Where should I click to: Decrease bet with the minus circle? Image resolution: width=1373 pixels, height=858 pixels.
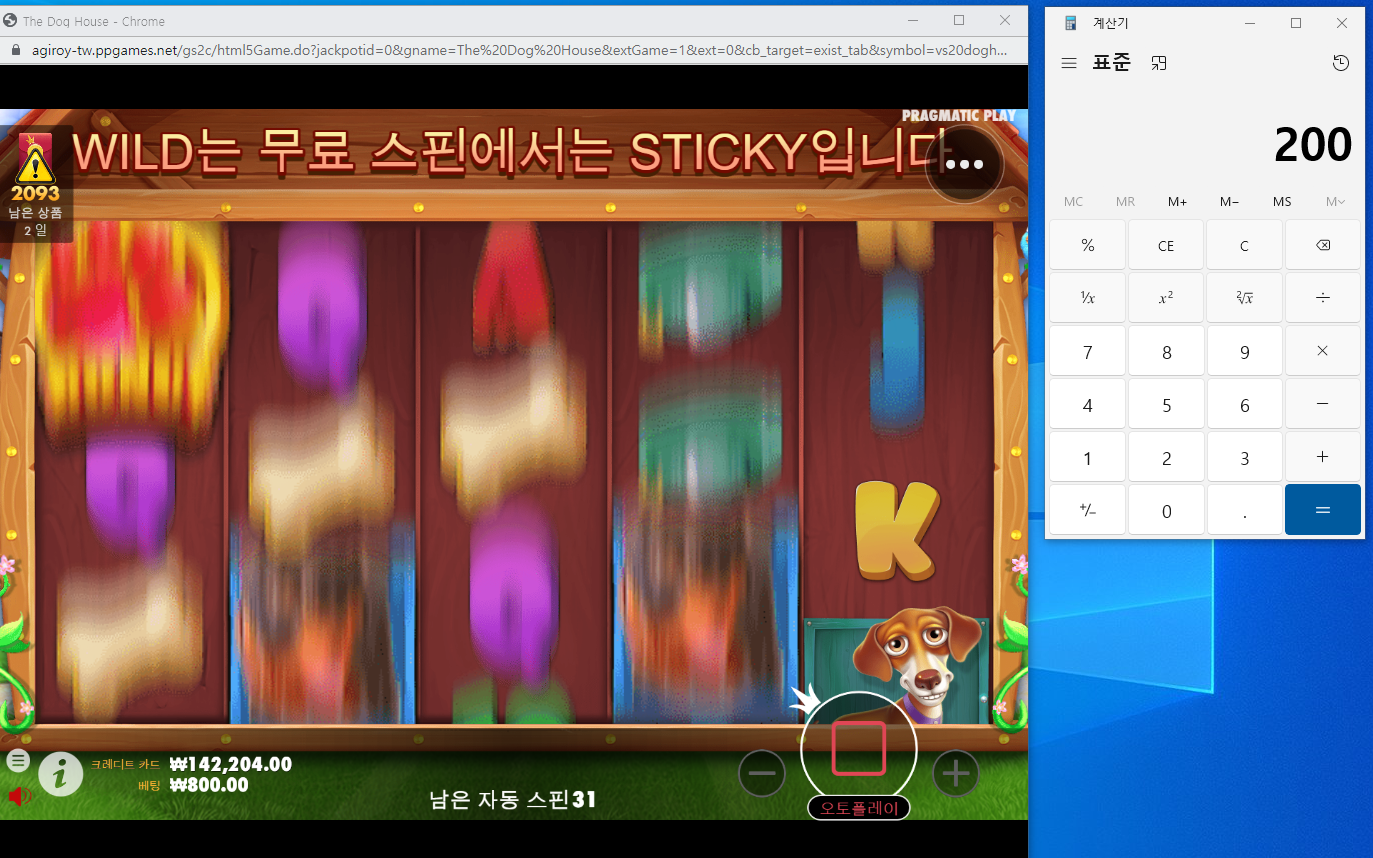762,773
